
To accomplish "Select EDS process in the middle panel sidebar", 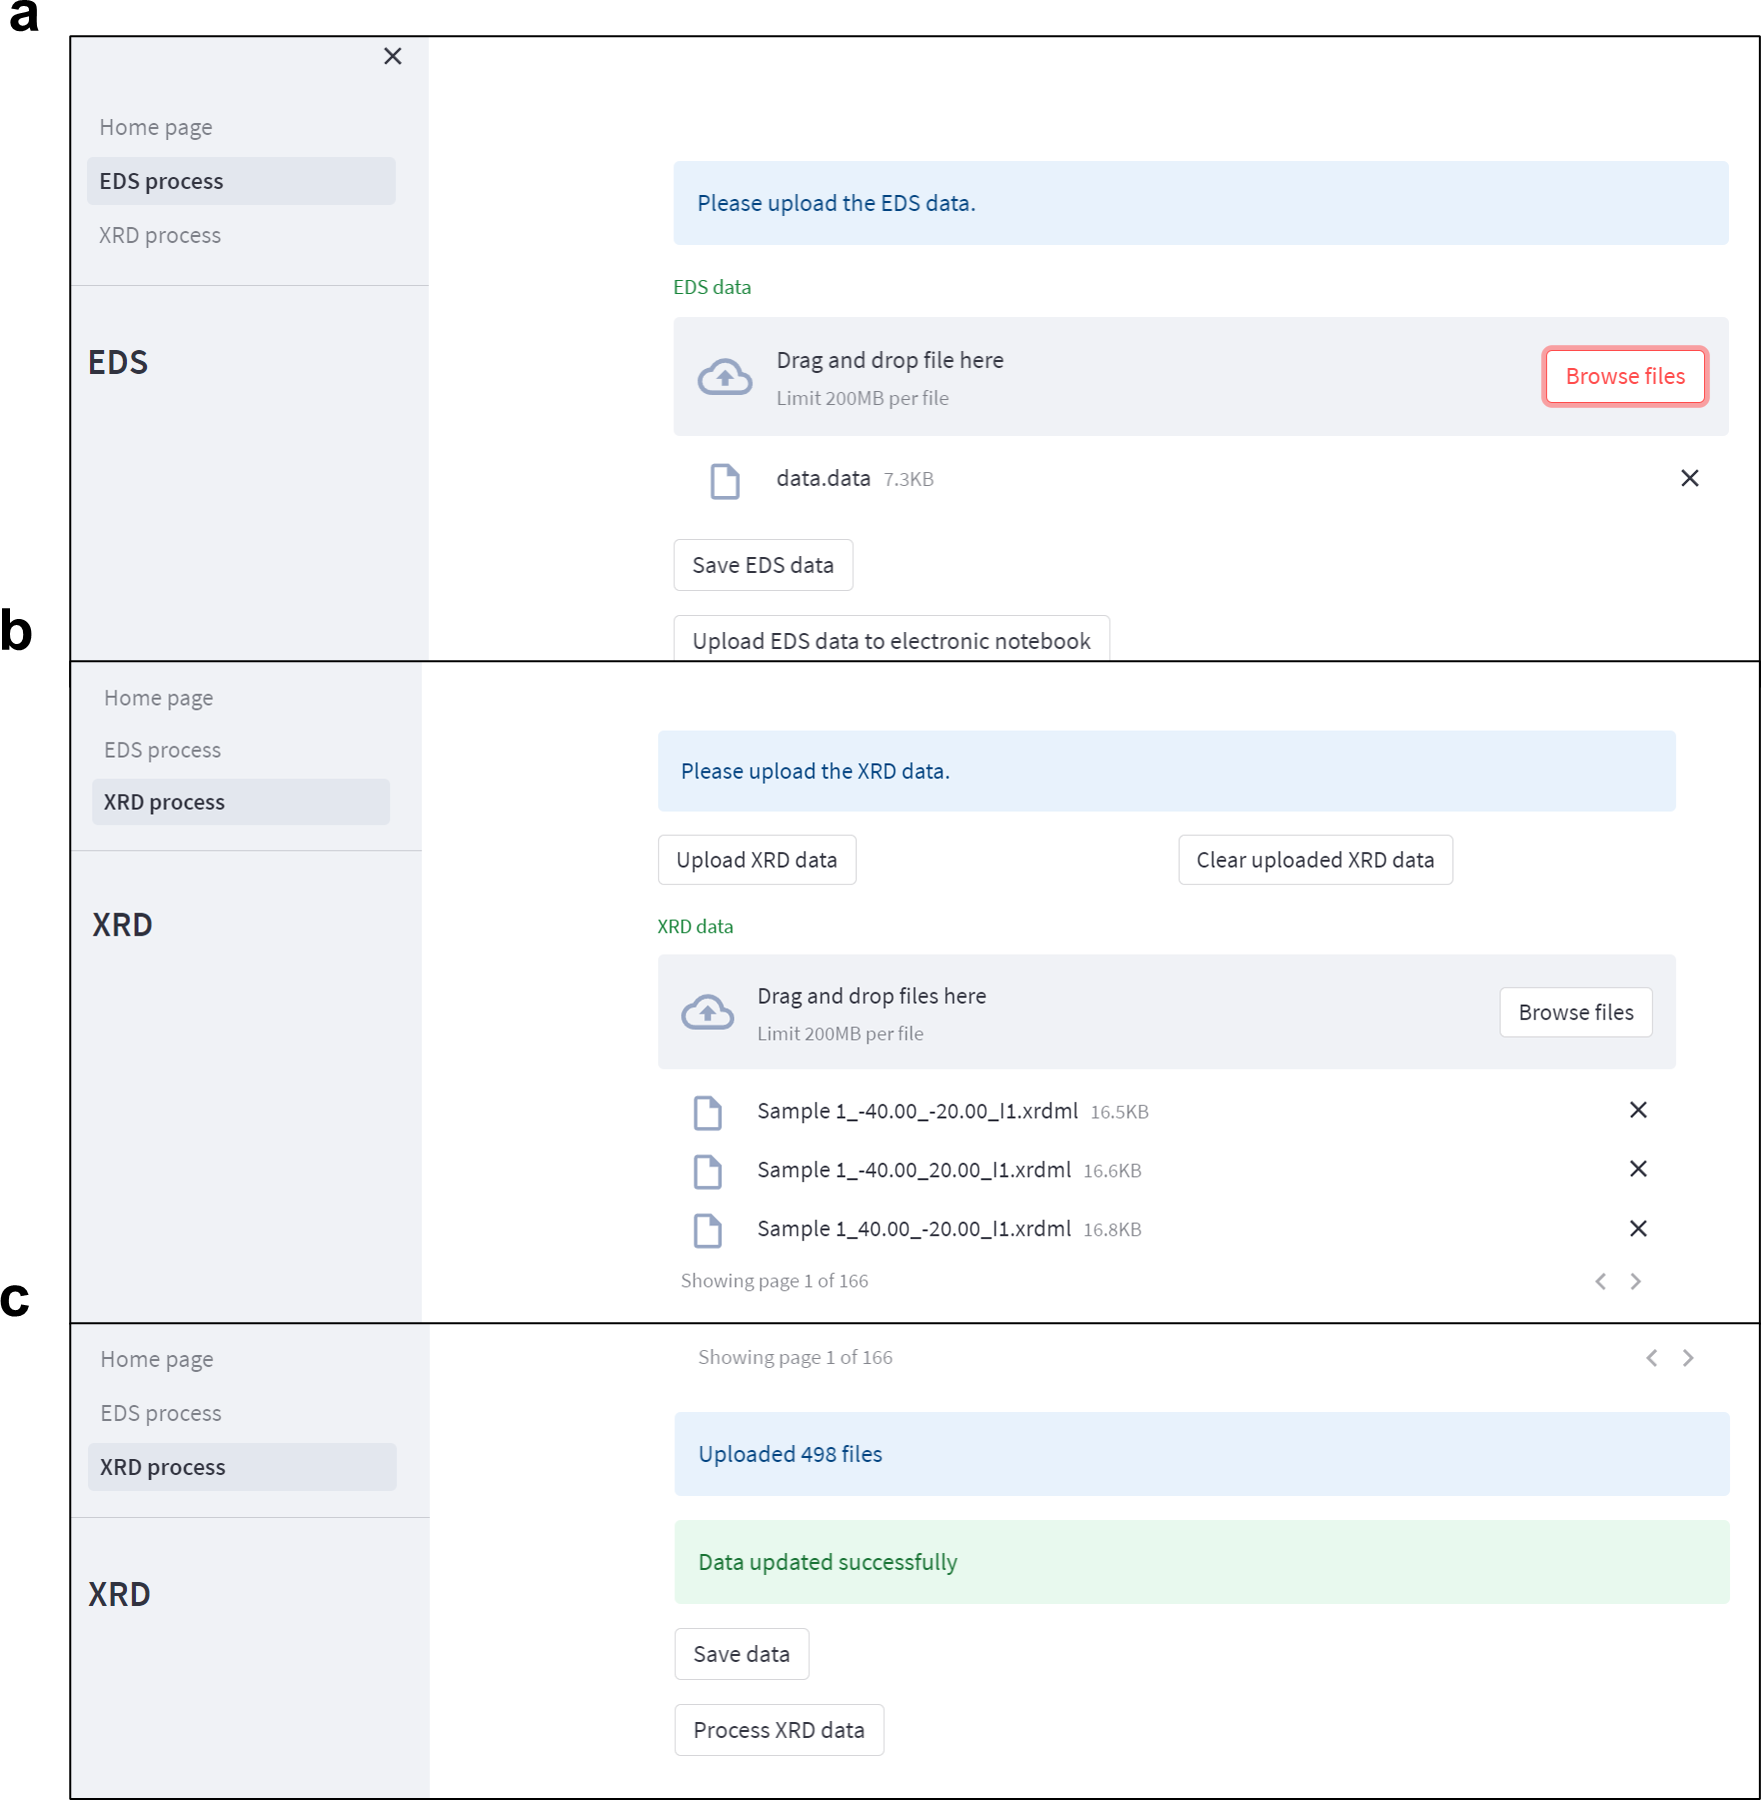I will click(162, 750).
